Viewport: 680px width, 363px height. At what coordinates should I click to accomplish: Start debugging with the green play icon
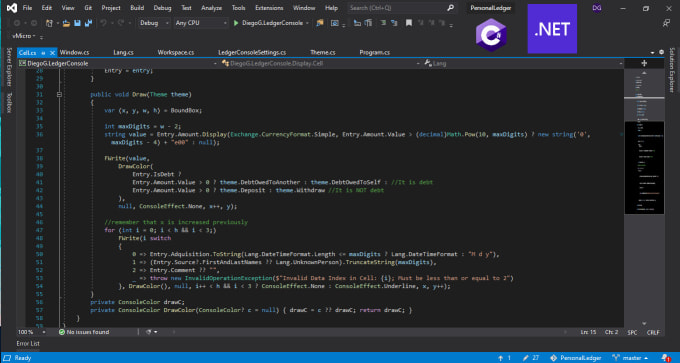[236, 23]
